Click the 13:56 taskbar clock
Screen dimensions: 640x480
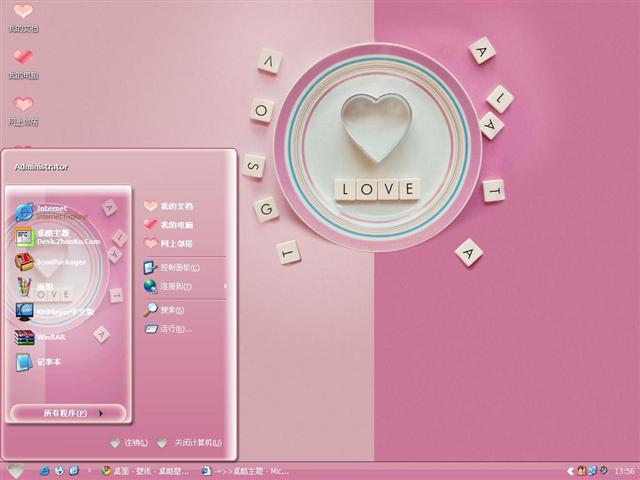tap(624, 471)
